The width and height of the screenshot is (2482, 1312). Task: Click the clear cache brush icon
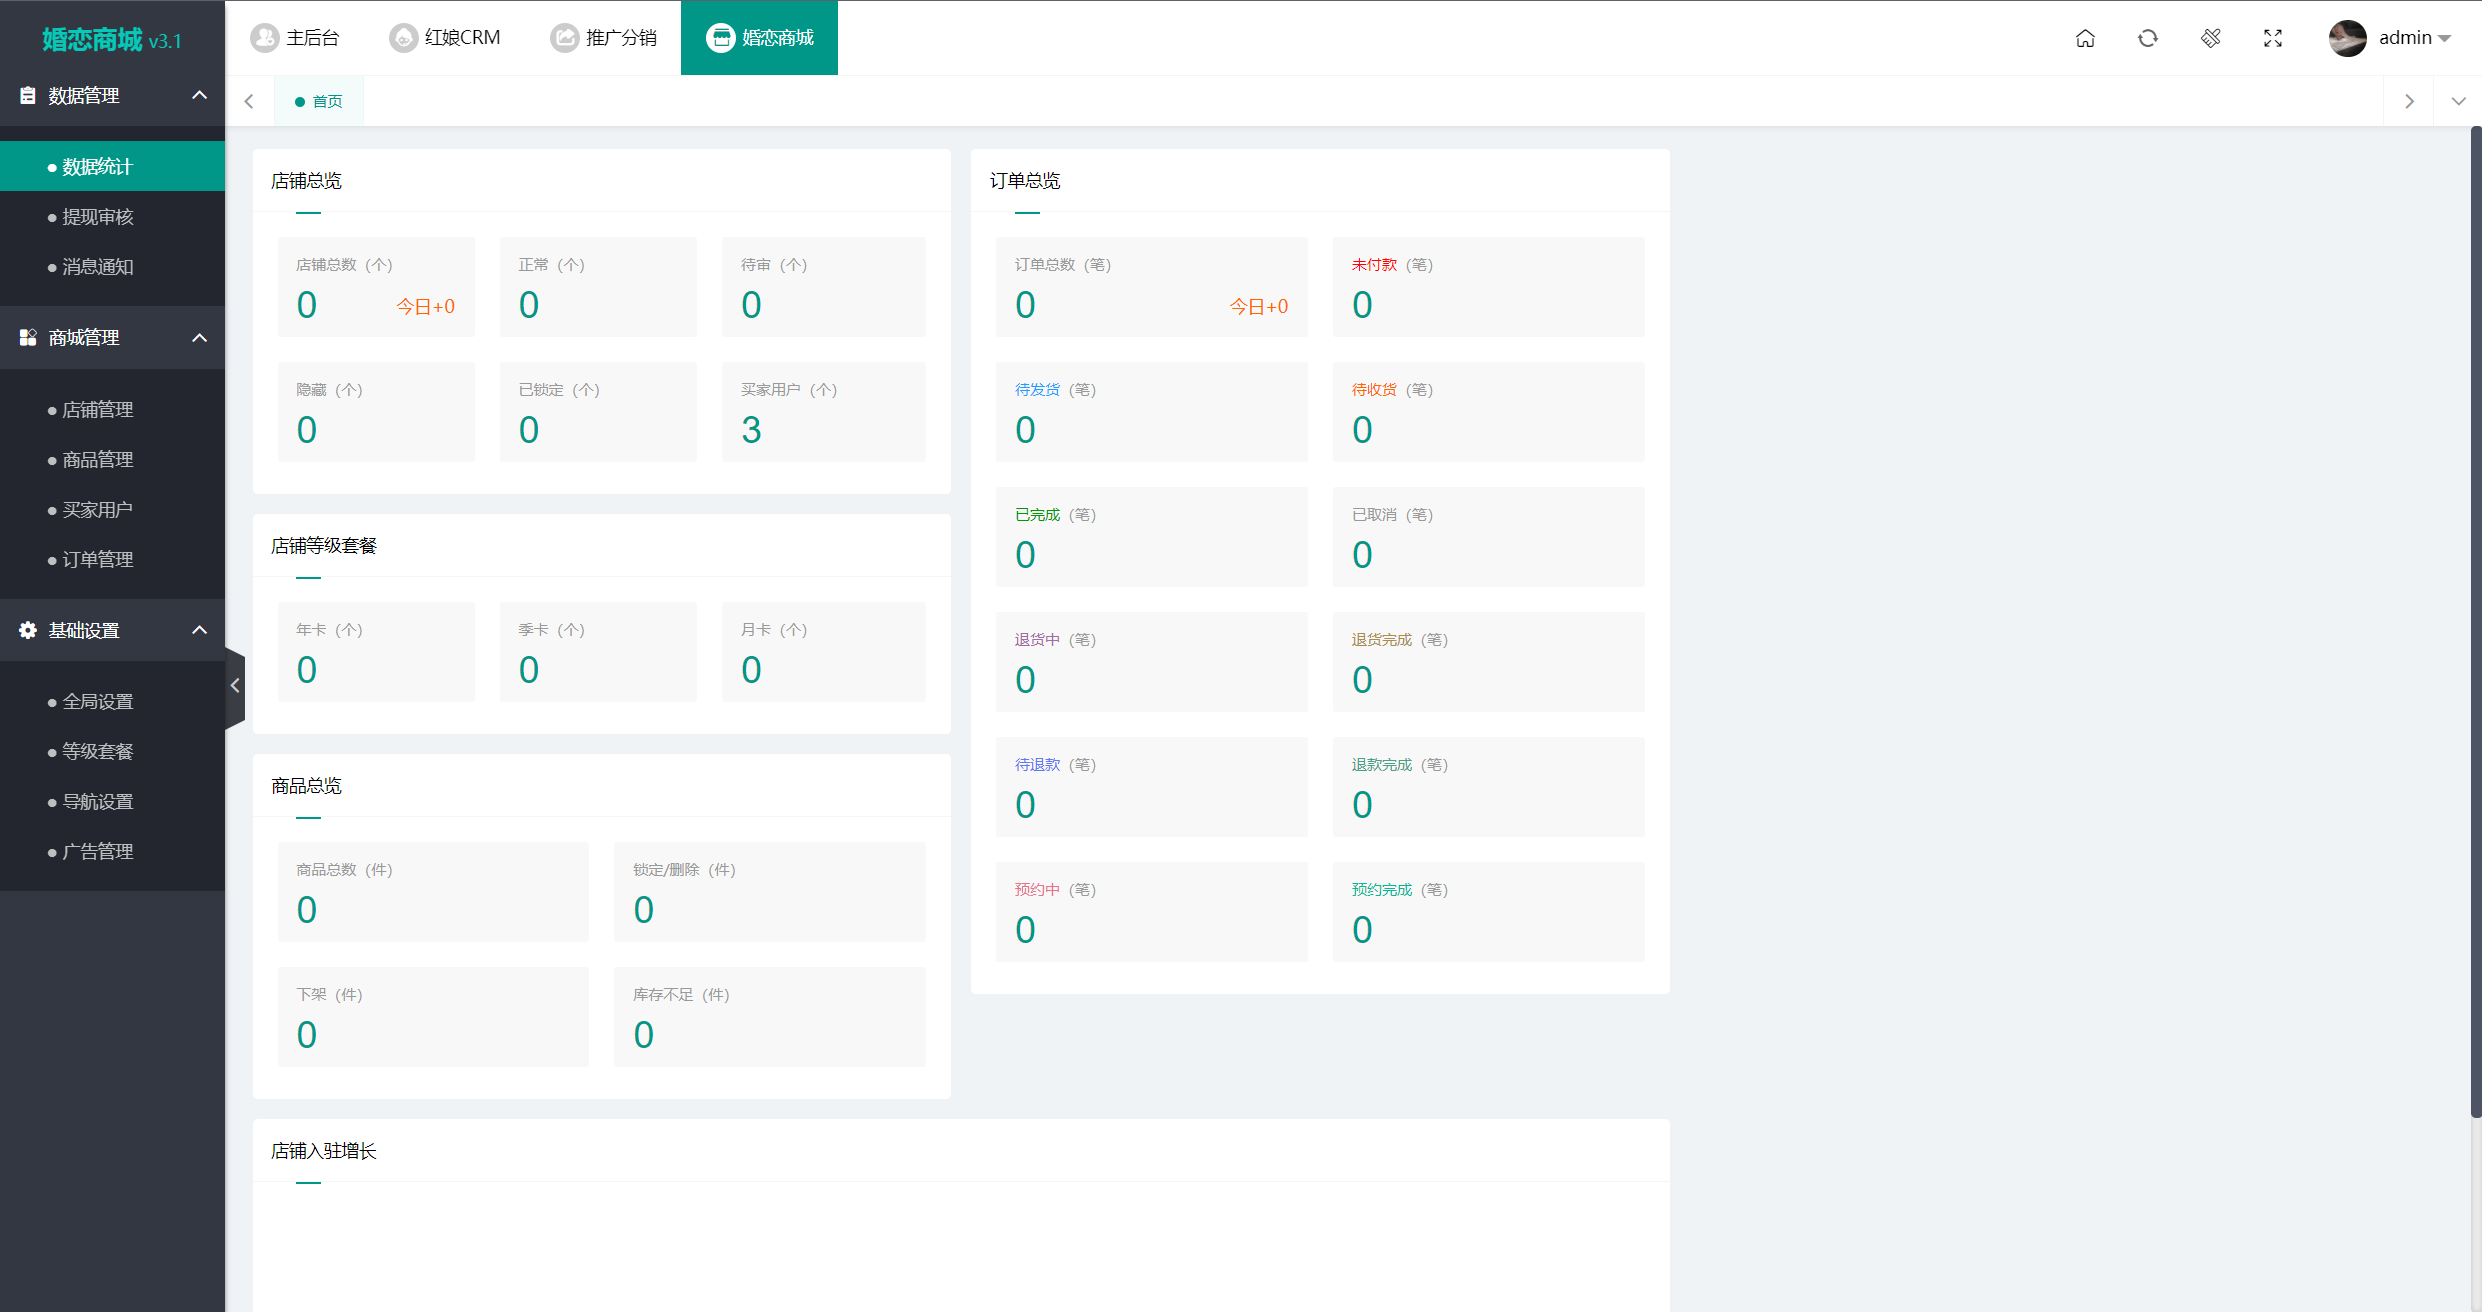click(2211, 38)
